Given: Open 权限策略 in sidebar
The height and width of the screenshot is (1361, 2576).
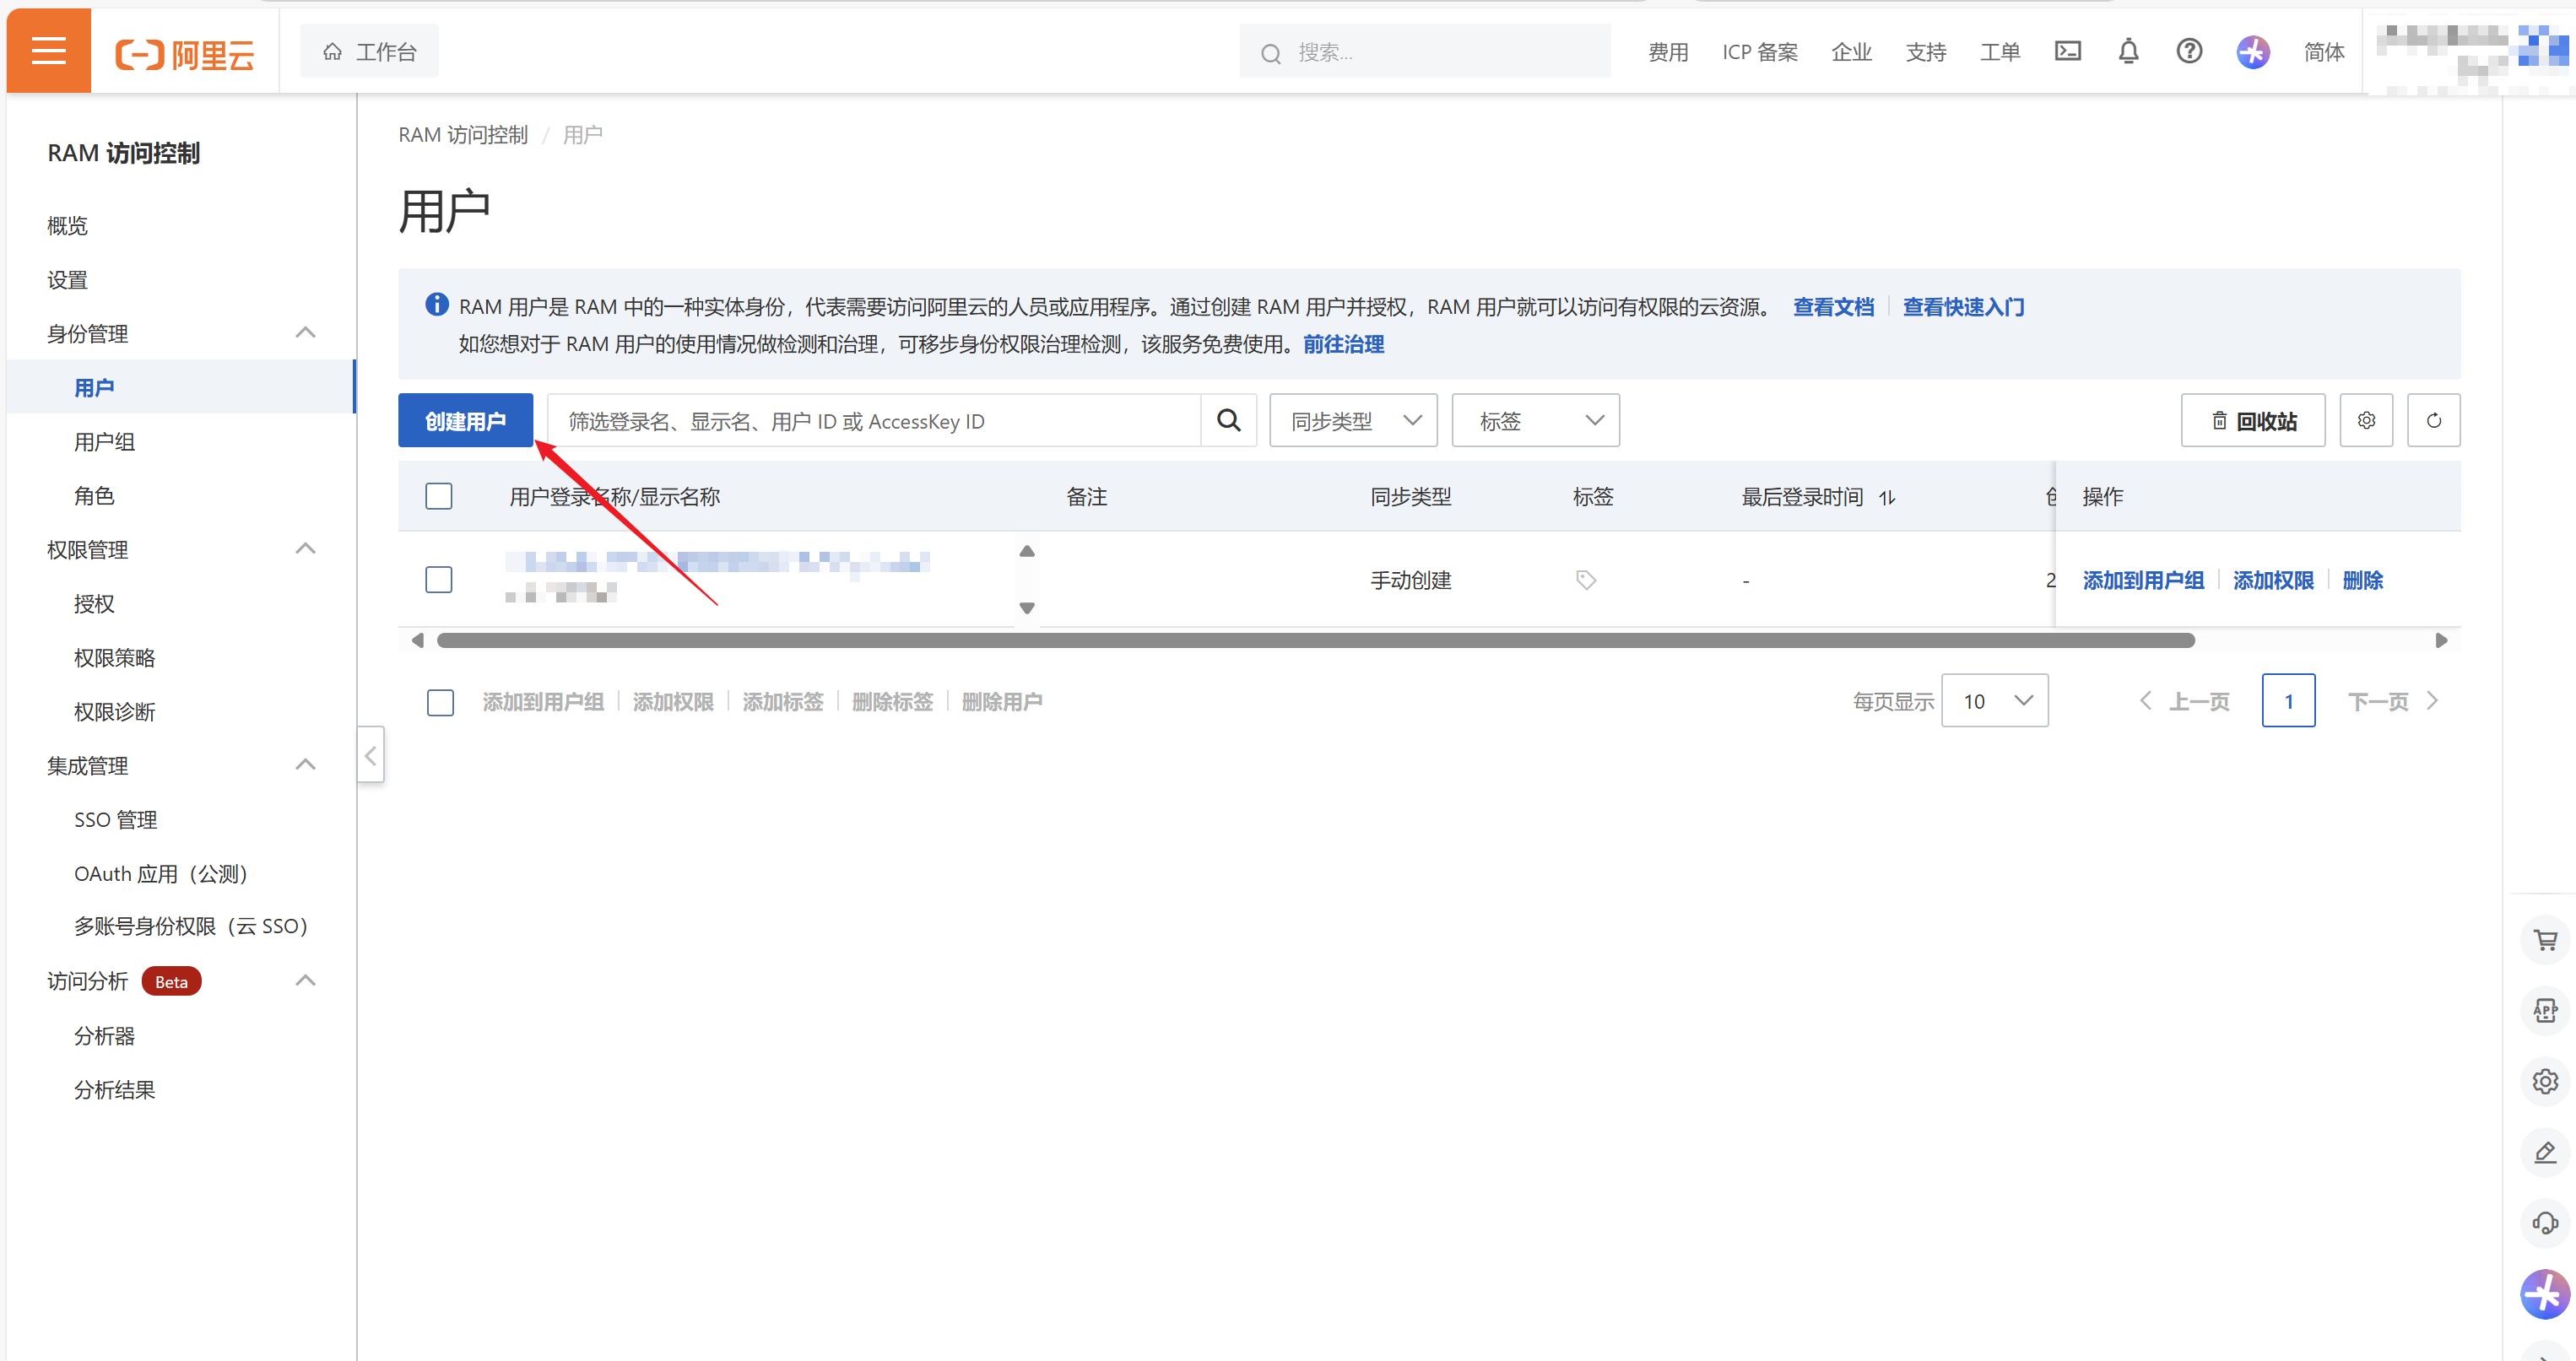Looking at the screenshot, I should [x=114, y=658].
